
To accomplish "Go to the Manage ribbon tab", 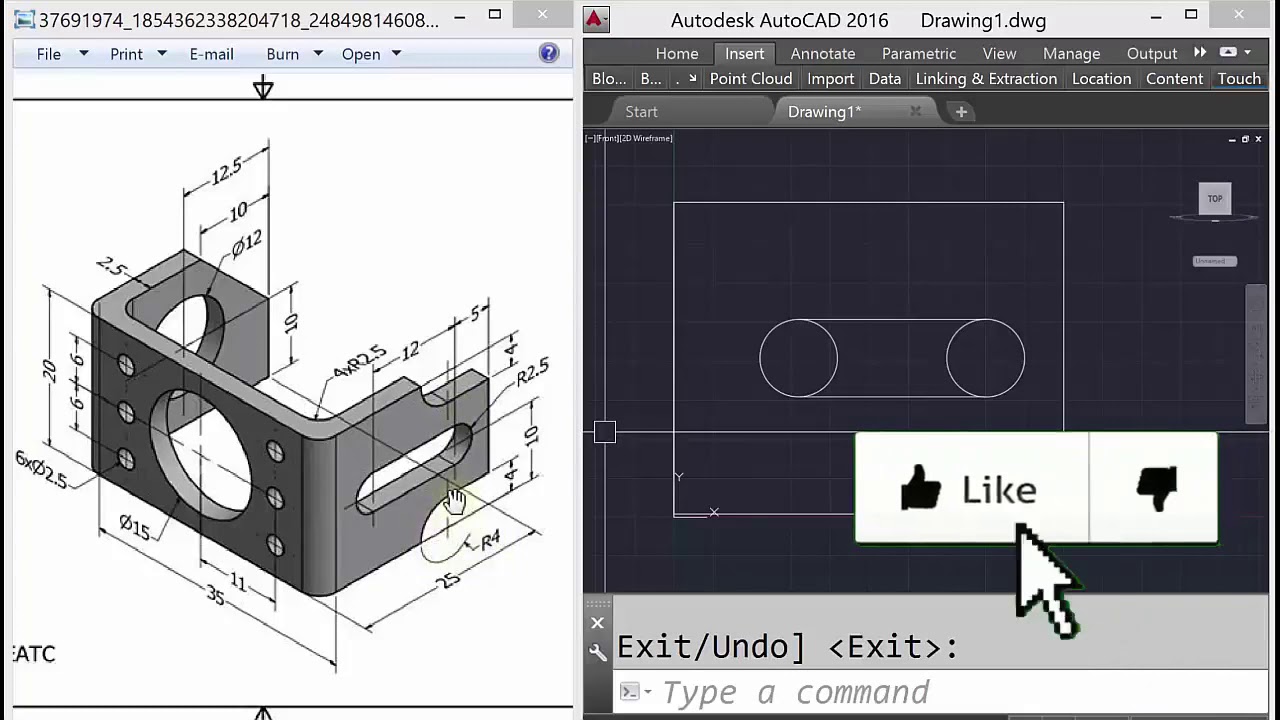I will [1071, 53].
